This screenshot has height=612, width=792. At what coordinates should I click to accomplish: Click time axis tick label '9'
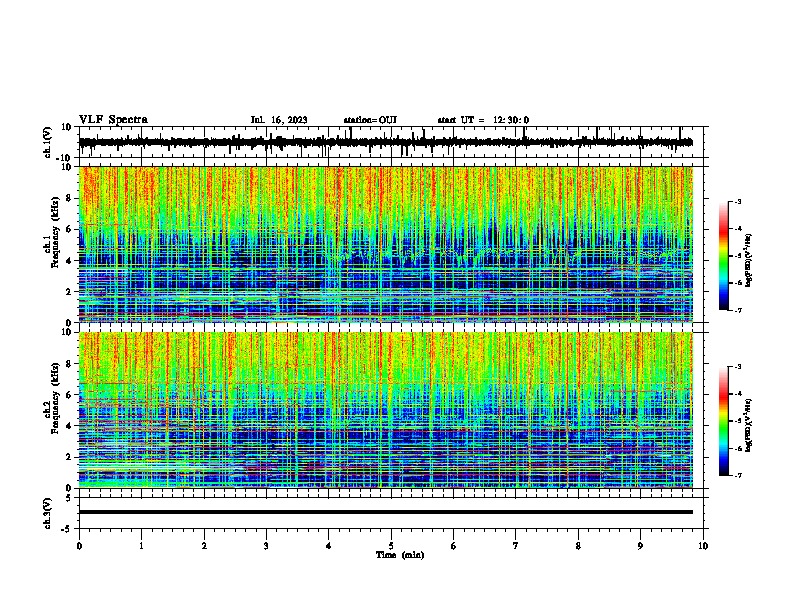[x=640, y=546]
